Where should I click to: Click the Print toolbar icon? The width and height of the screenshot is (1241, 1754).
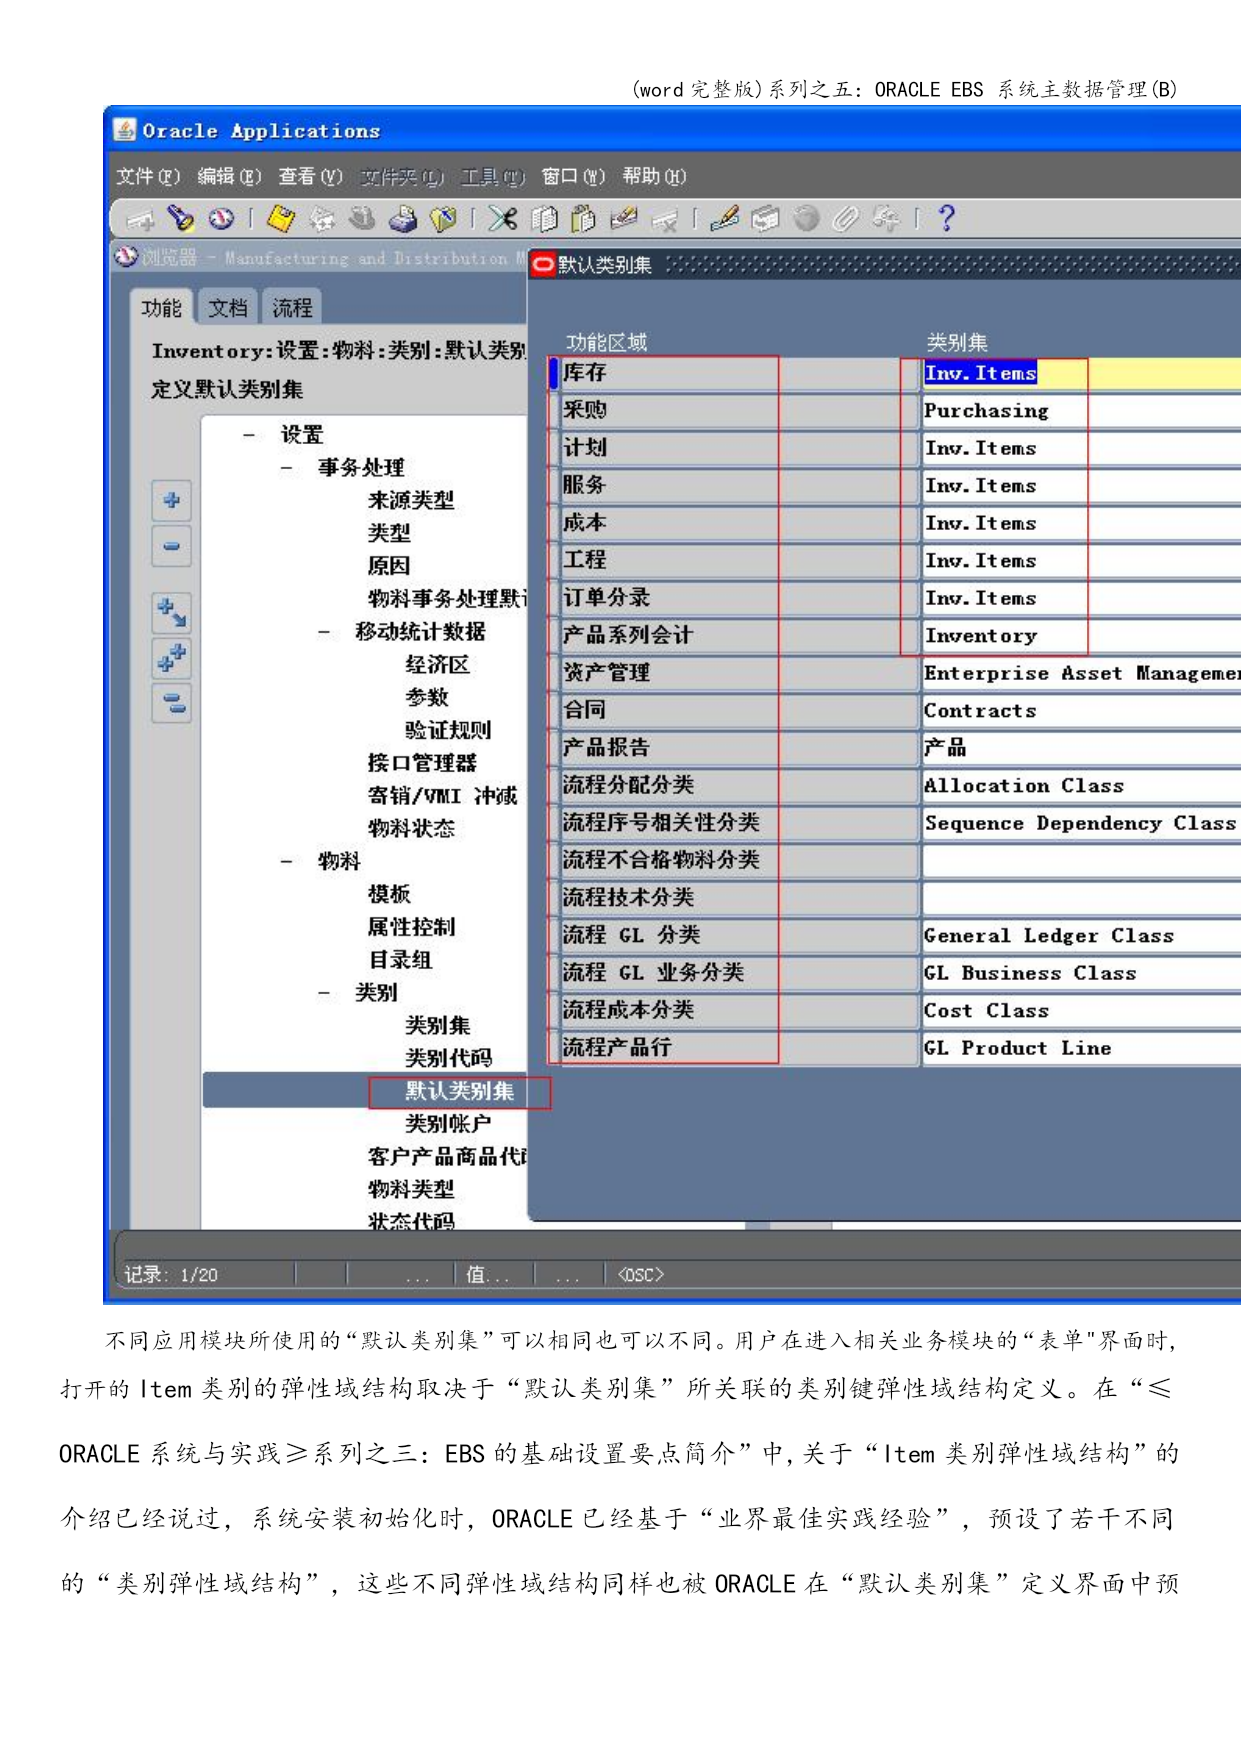403,218
